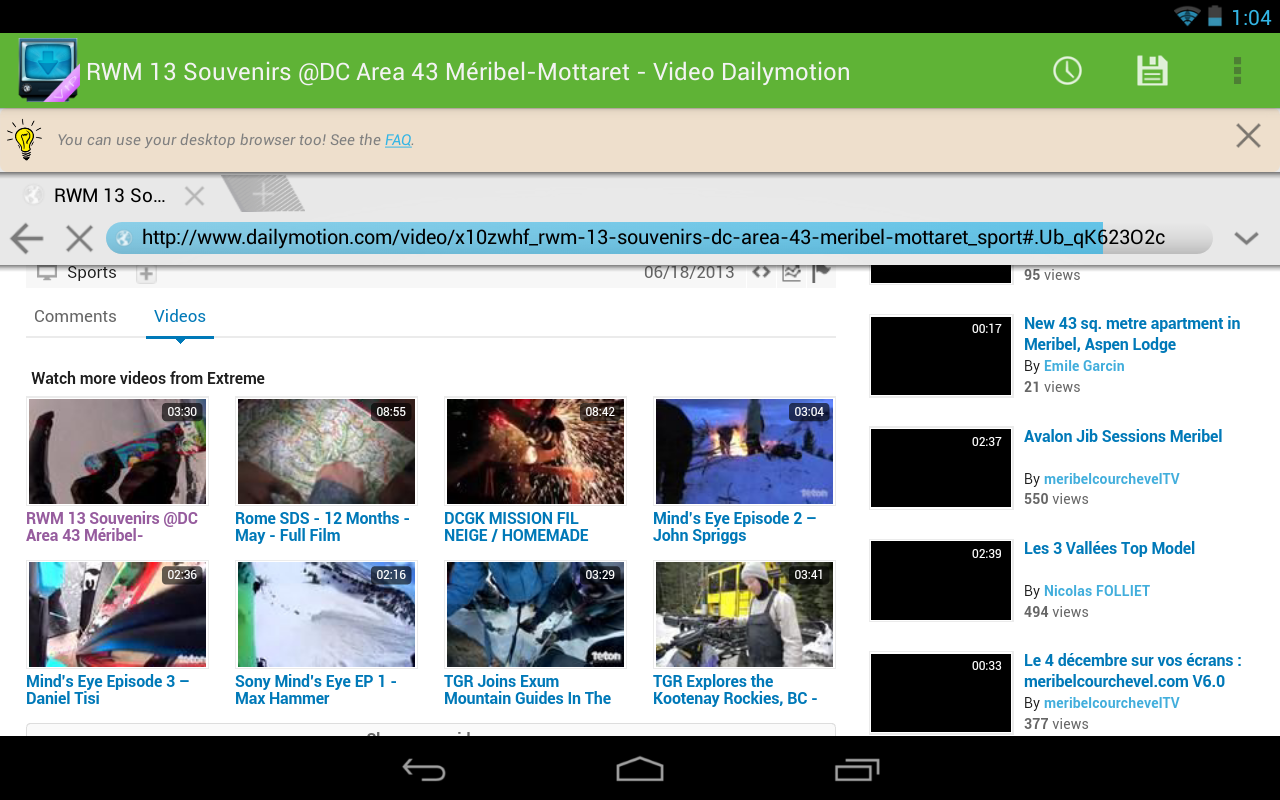Open the 02:39 Top Model thumbnail
This screenshot has height=800, width=1280.
tap(941, 580)
